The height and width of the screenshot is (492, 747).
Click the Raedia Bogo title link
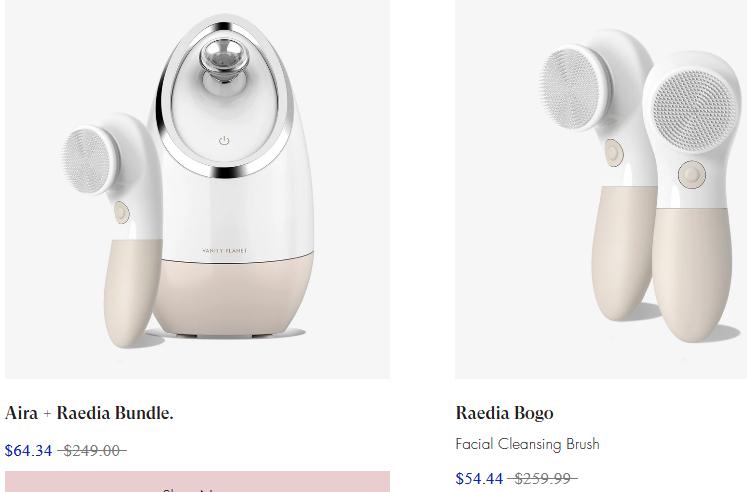[x=505, y=413]
